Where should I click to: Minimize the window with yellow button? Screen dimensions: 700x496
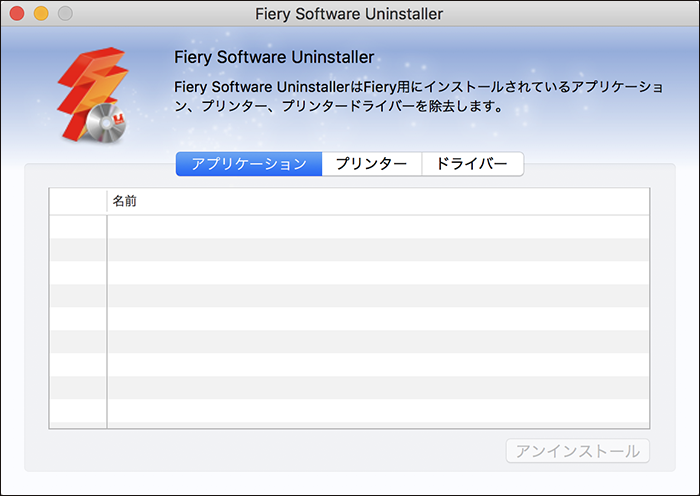coord(41,13)
